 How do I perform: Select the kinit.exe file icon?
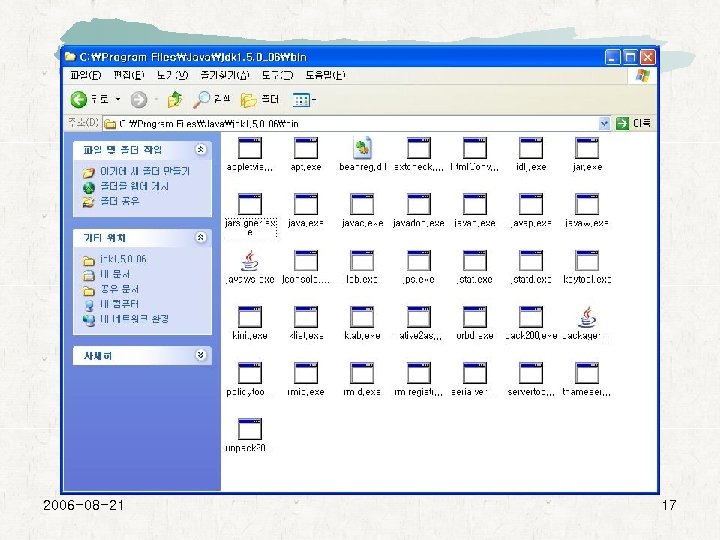250,317
